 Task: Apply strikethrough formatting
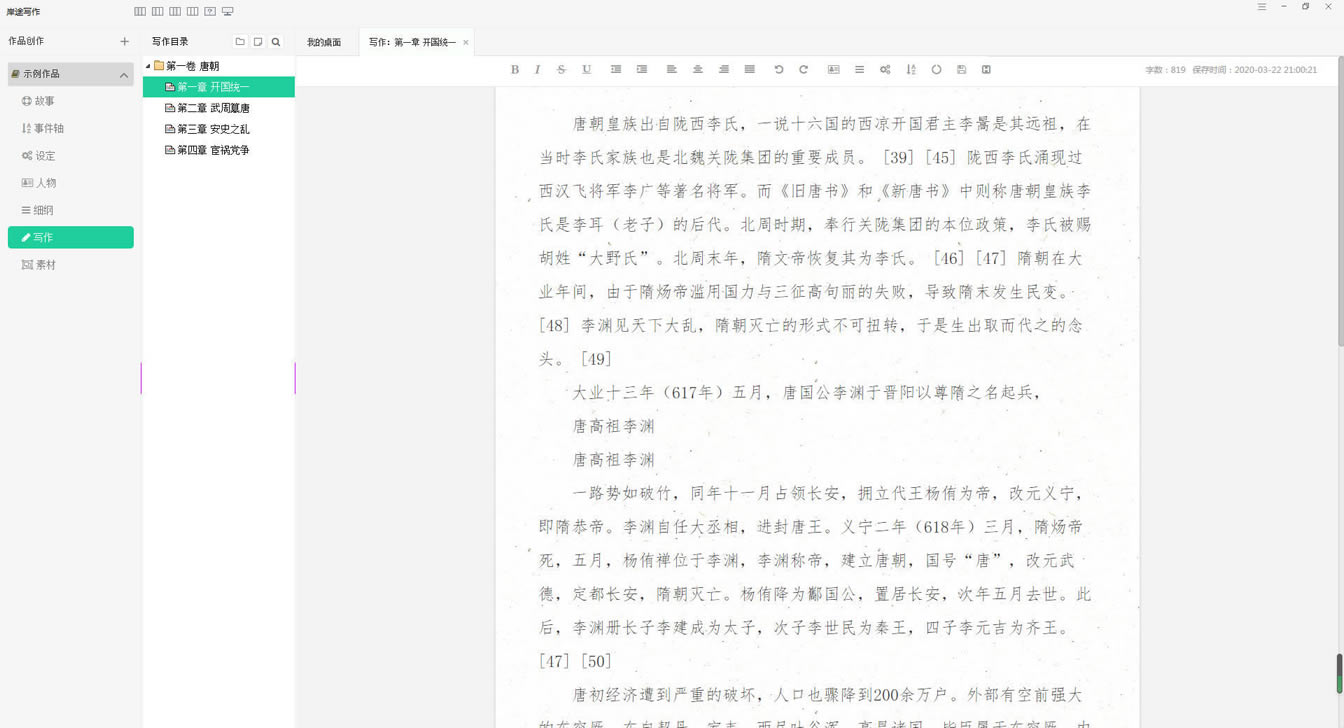point(561,70)
